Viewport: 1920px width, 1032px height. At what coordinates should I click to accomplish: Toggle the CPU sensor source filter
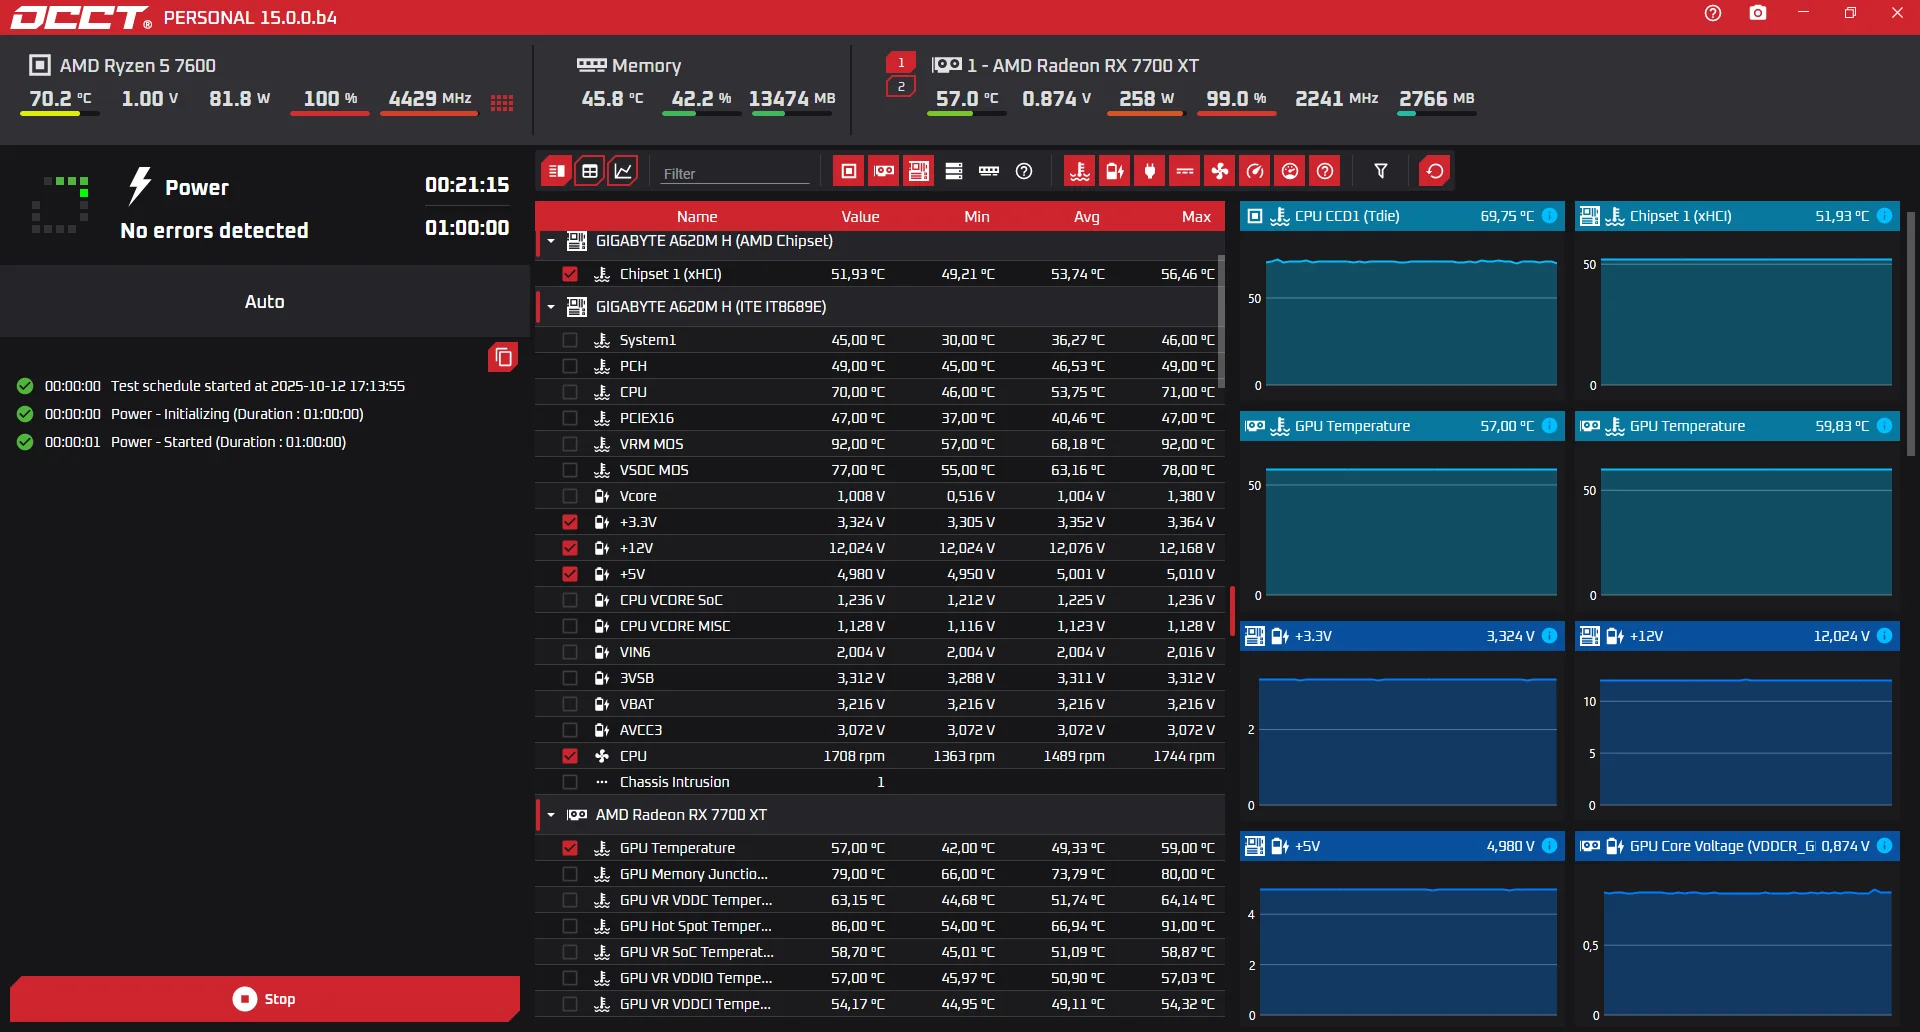coord(849,171)
